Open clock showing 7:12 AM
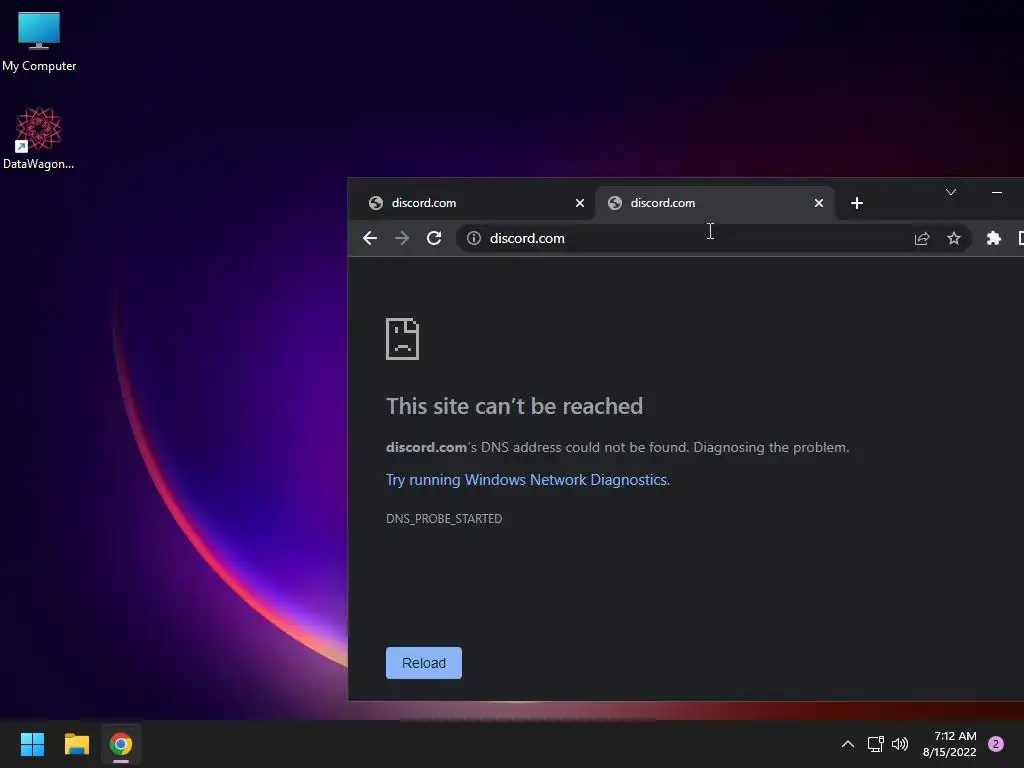1024x768 pixels. click(950, 744)
